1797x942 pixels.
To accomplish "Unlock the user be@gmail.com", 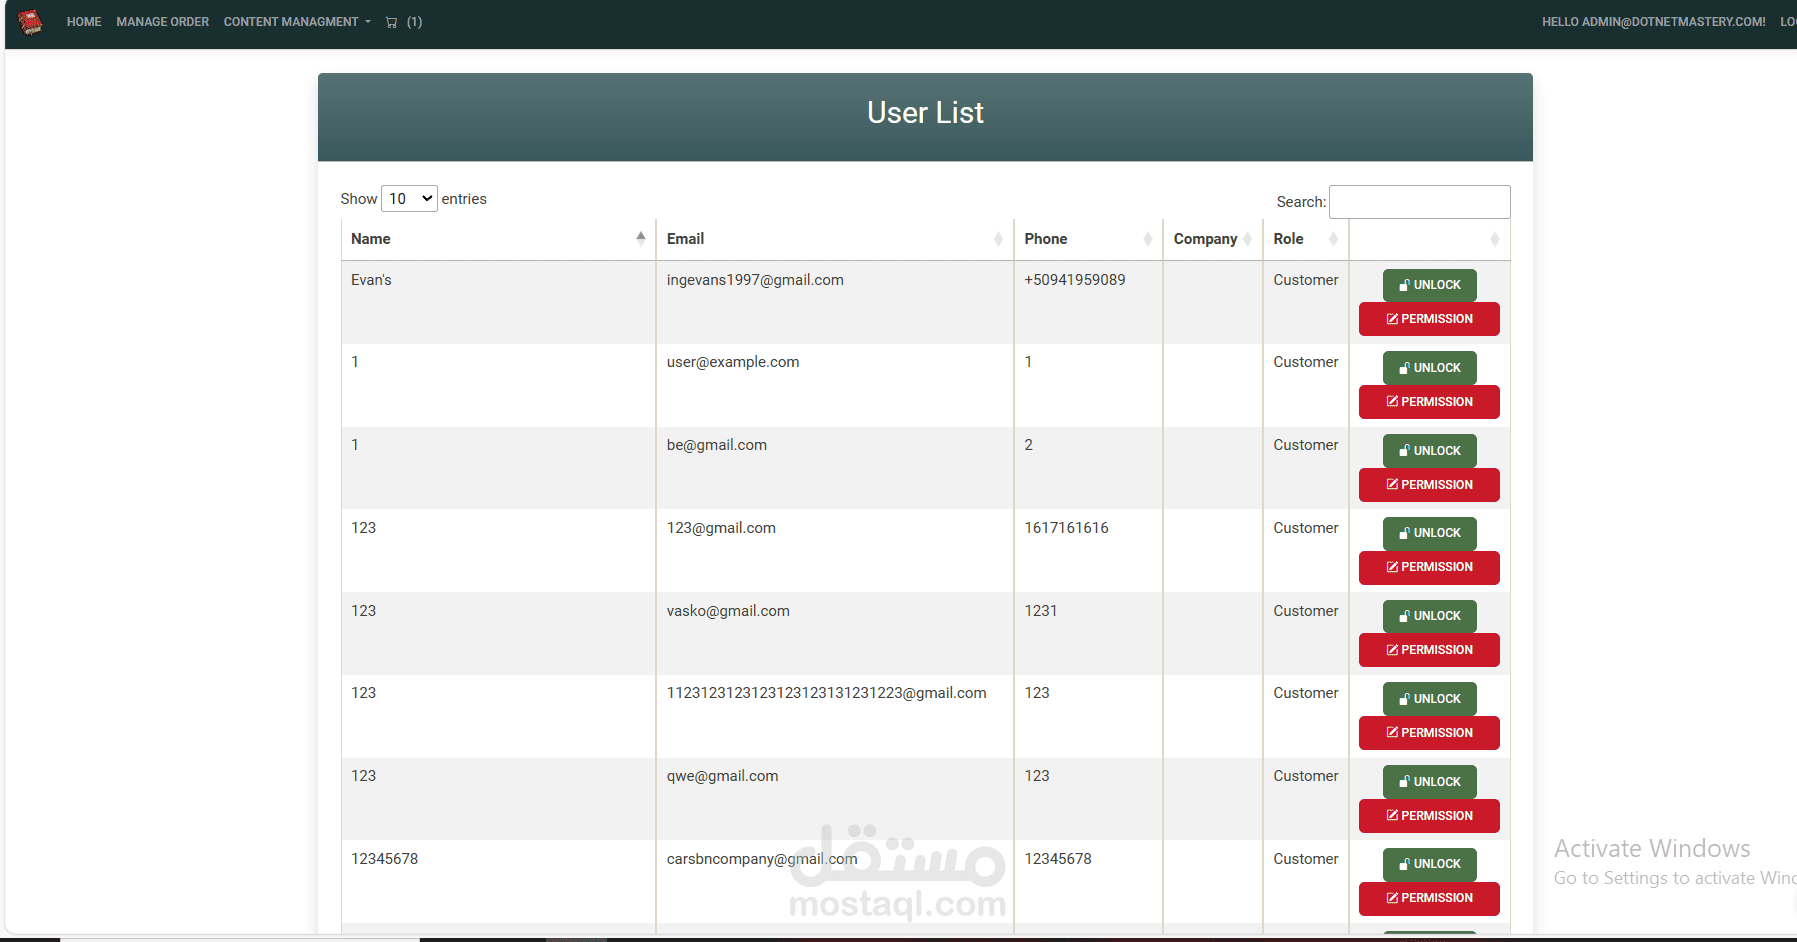I will pyautogui.click(x=1430, y=451).
